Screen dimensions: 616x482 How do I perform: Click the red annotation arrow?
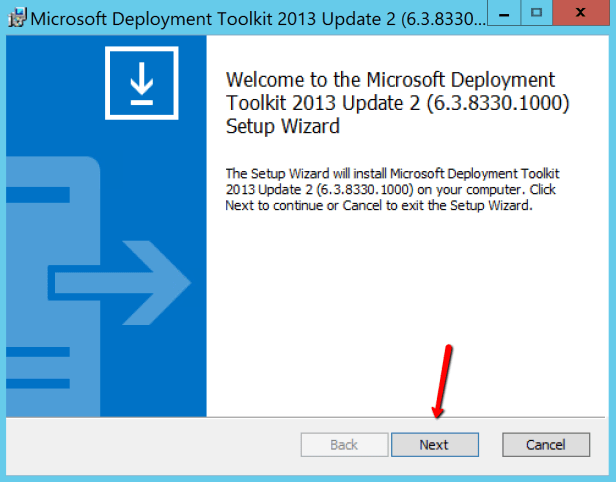pyautogui.click(x=442, y=381)
